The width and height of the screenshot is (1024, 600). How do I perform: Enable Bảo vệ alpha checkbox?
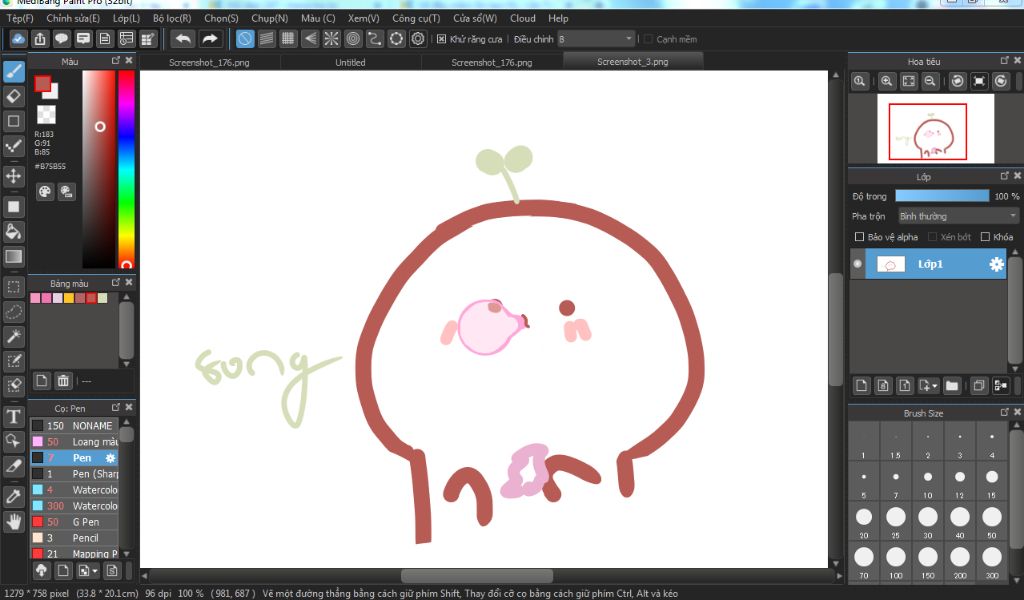(859, 236)
